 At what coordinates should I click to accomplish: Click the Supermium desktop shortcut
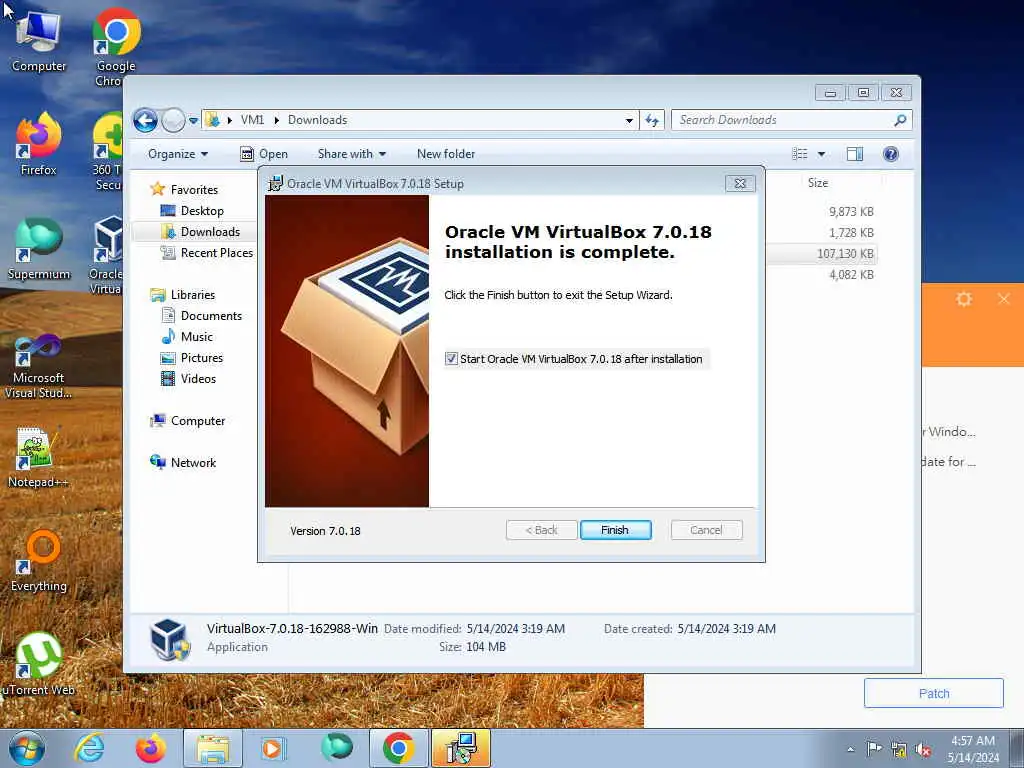(x=39, y=249)
